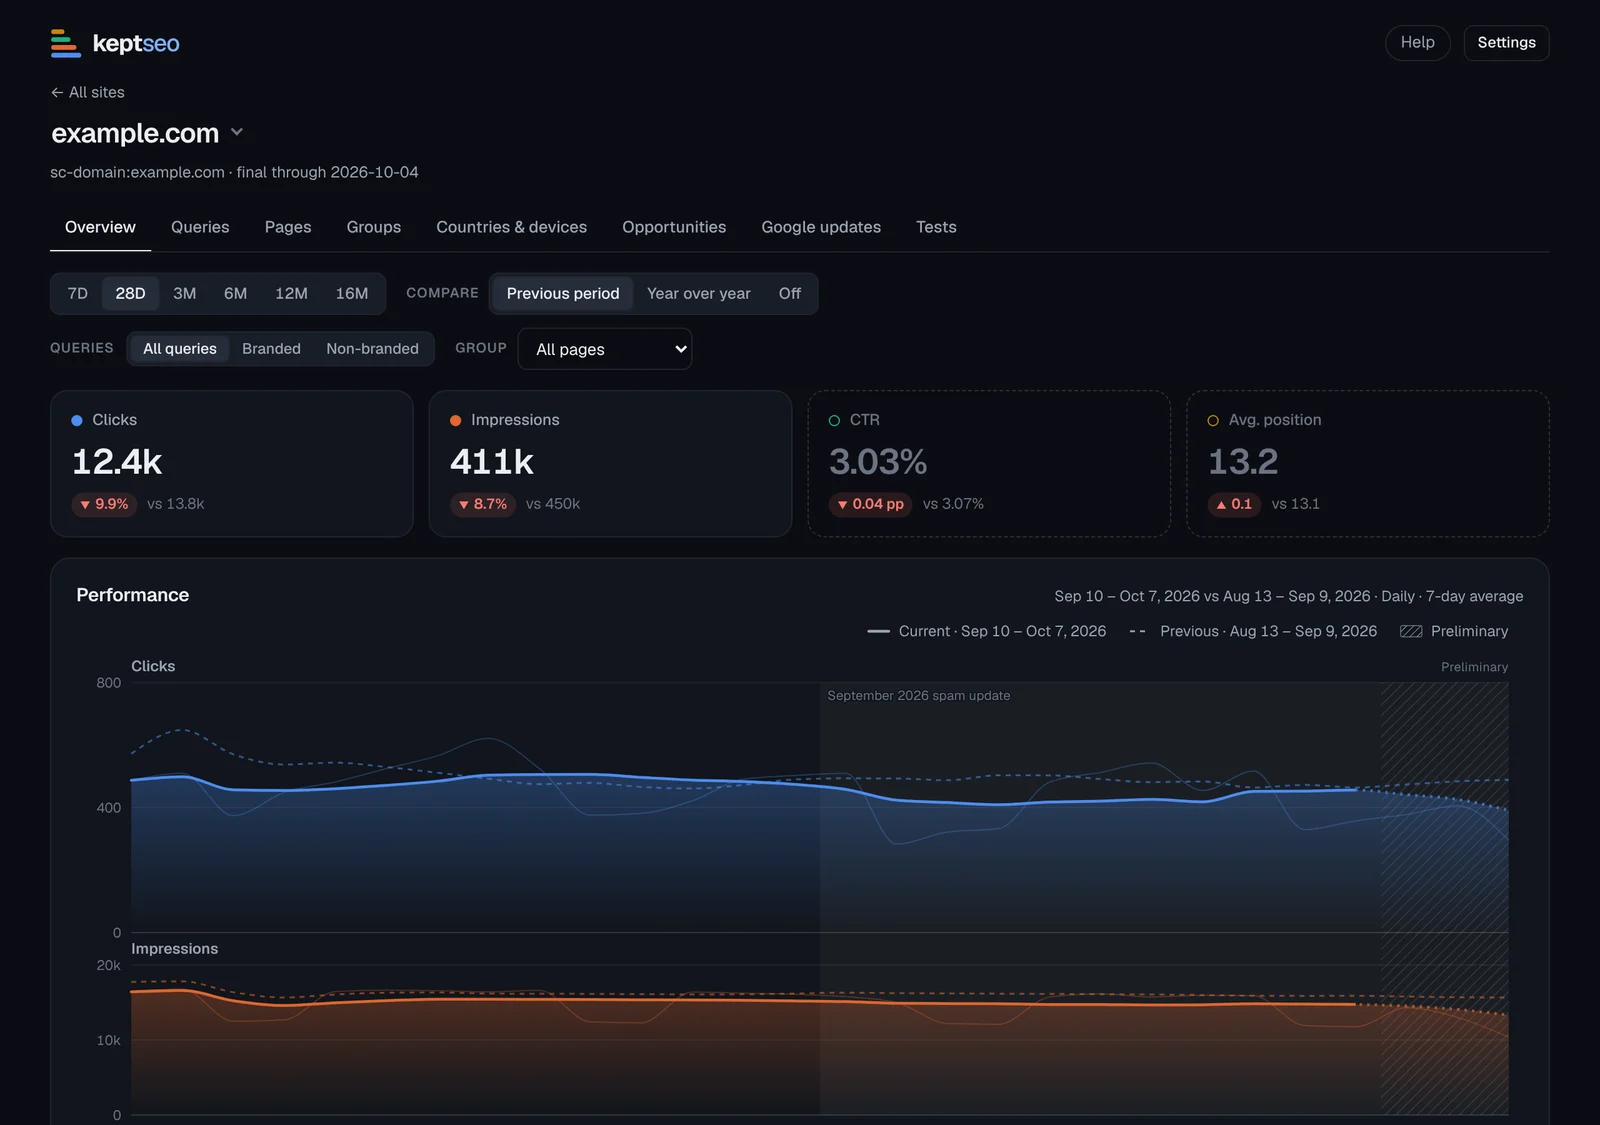Open the Help page

pyautogui.click(x=1417, y=42)
